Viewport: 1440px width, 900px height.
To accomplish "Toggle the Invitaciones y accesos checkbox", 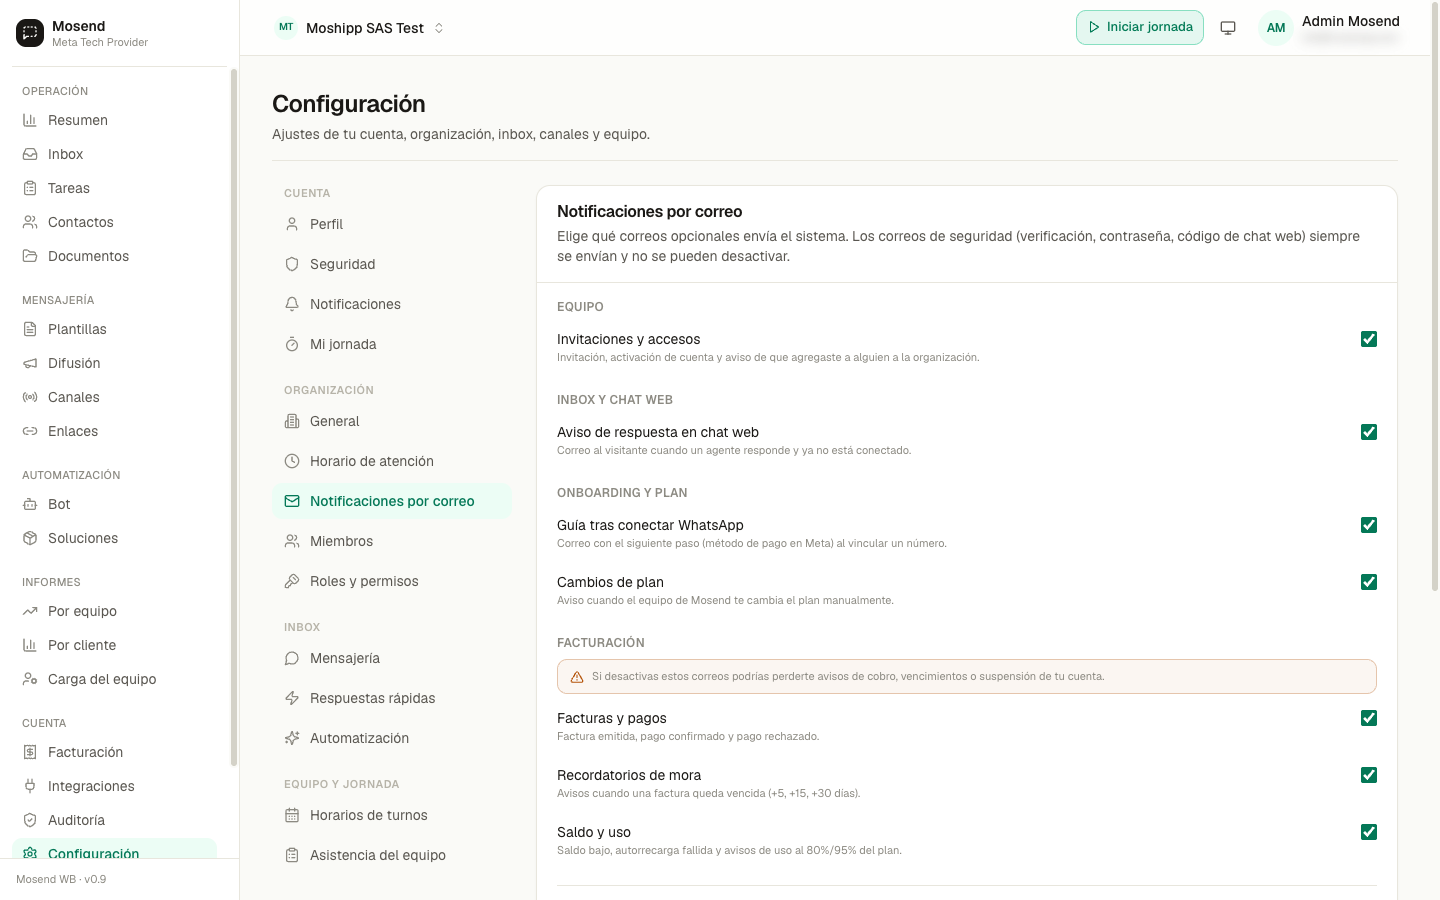I will (x=1369, y=339).
